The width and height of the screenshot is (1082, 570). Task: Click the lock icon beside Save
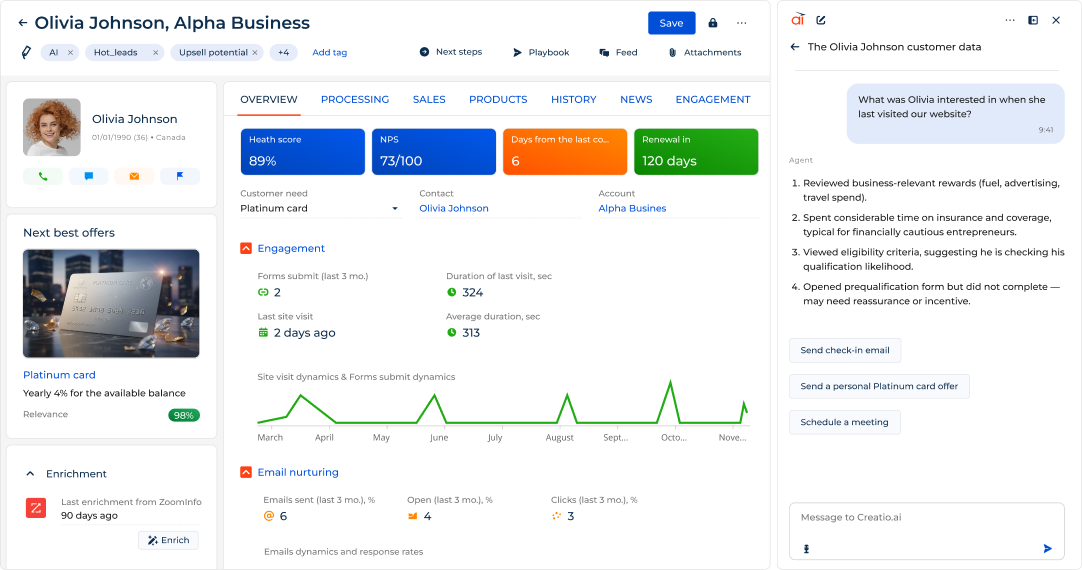(x=713, y=23)
